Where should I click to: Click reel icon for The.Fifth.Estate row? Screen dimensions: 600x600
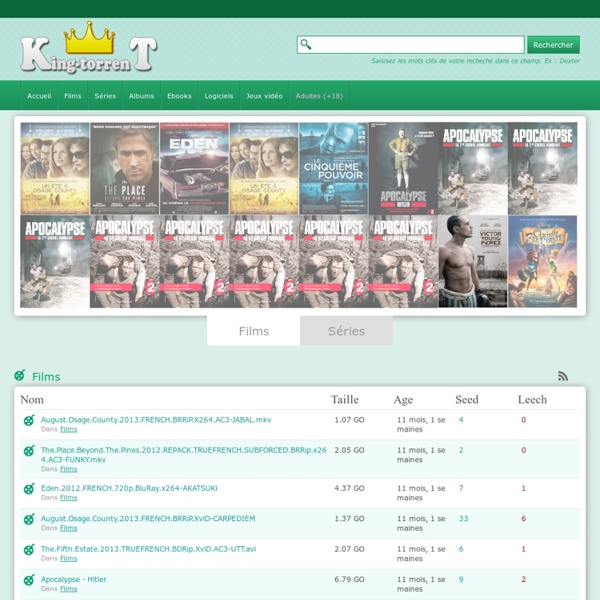click(29, 549)
